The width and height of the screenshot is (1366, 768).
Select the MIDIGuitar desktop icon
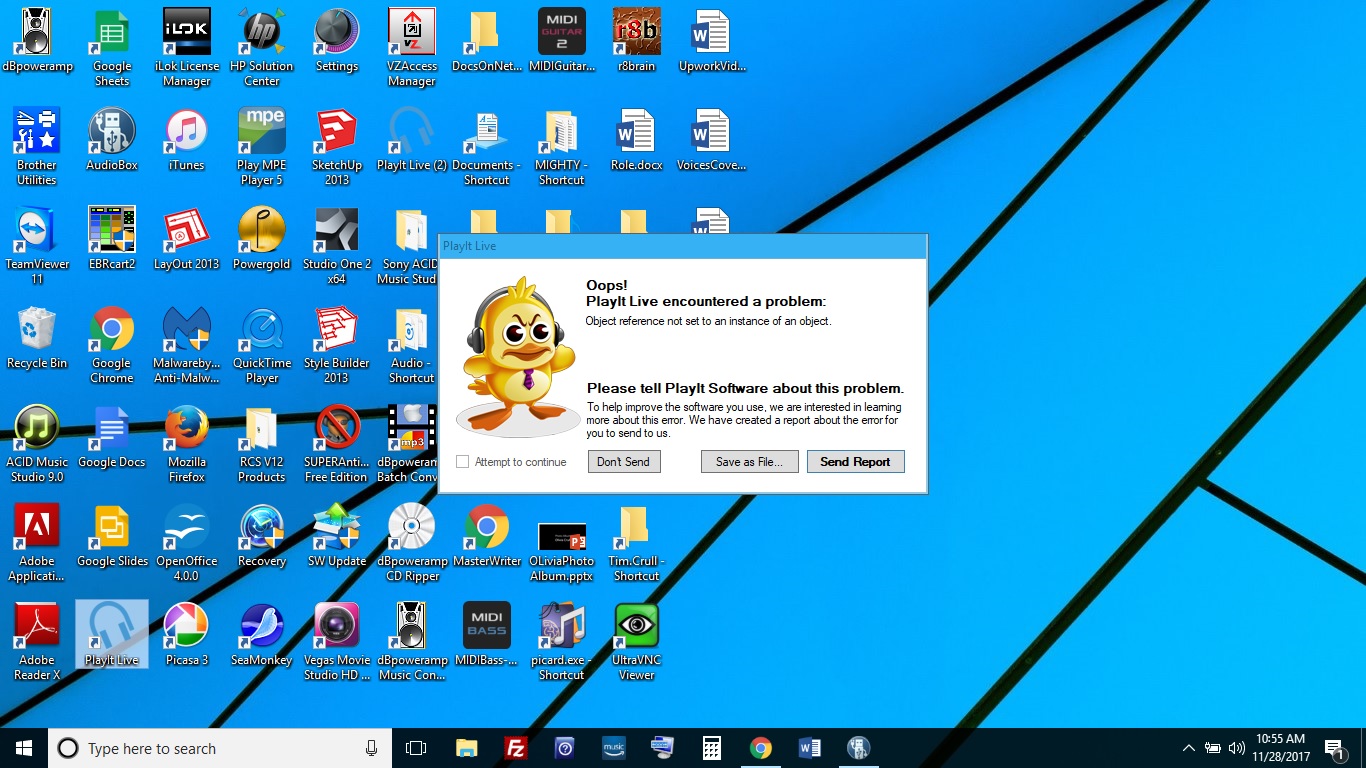[x=562, y=42]
